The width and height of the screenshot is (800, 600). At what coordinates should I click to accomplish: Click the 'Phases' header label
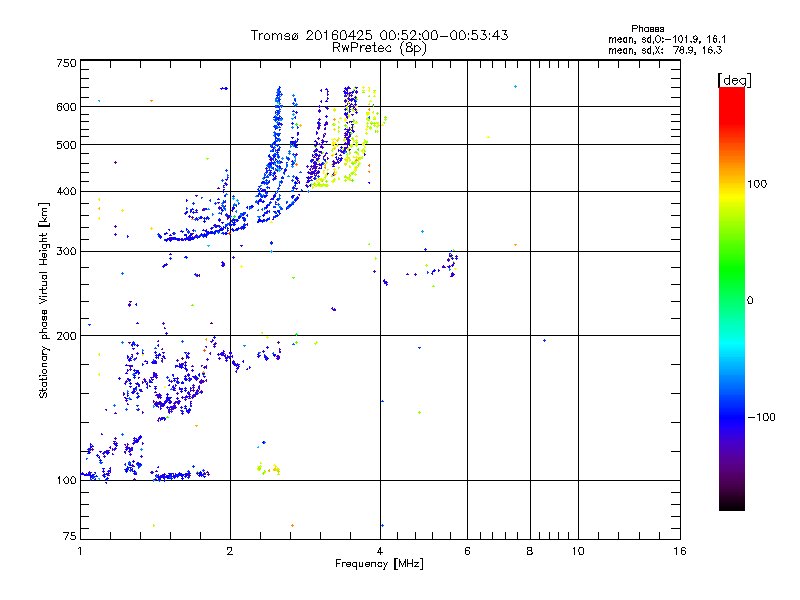point(647,29)
